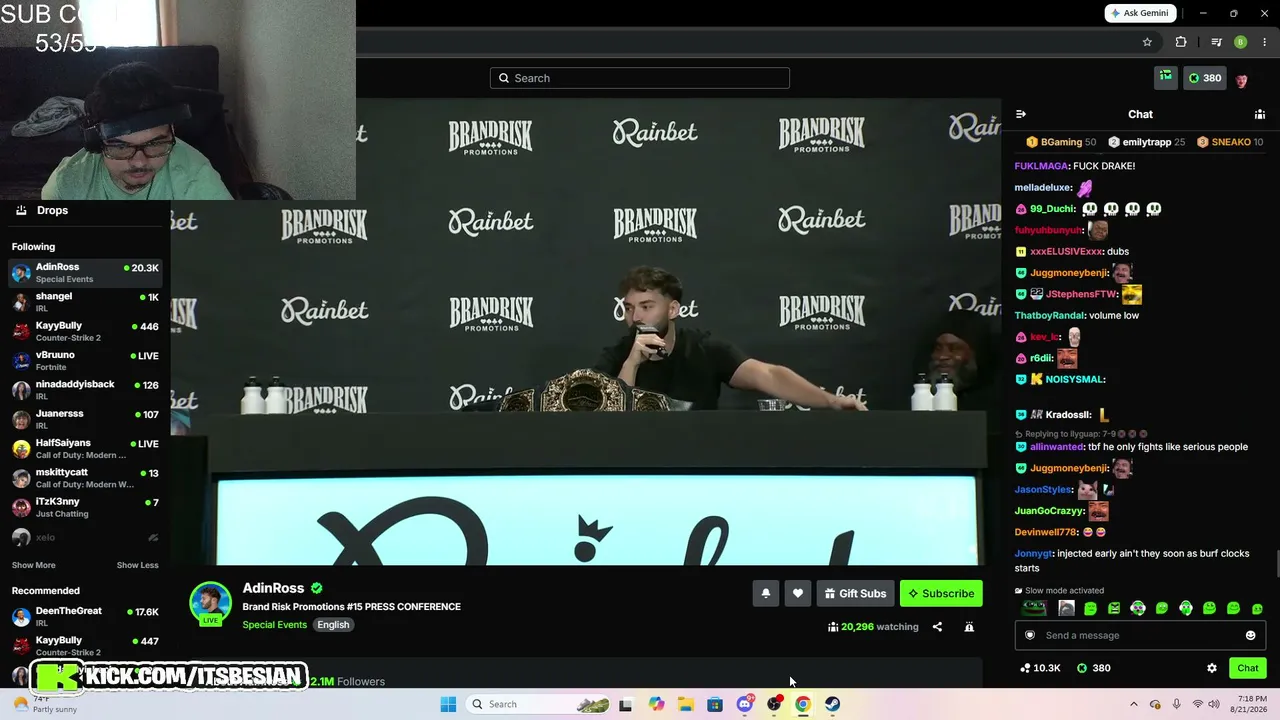Open the 380 Kicks balance in the header
This screenshot has width=1280, height=720.
(1204, 78)
